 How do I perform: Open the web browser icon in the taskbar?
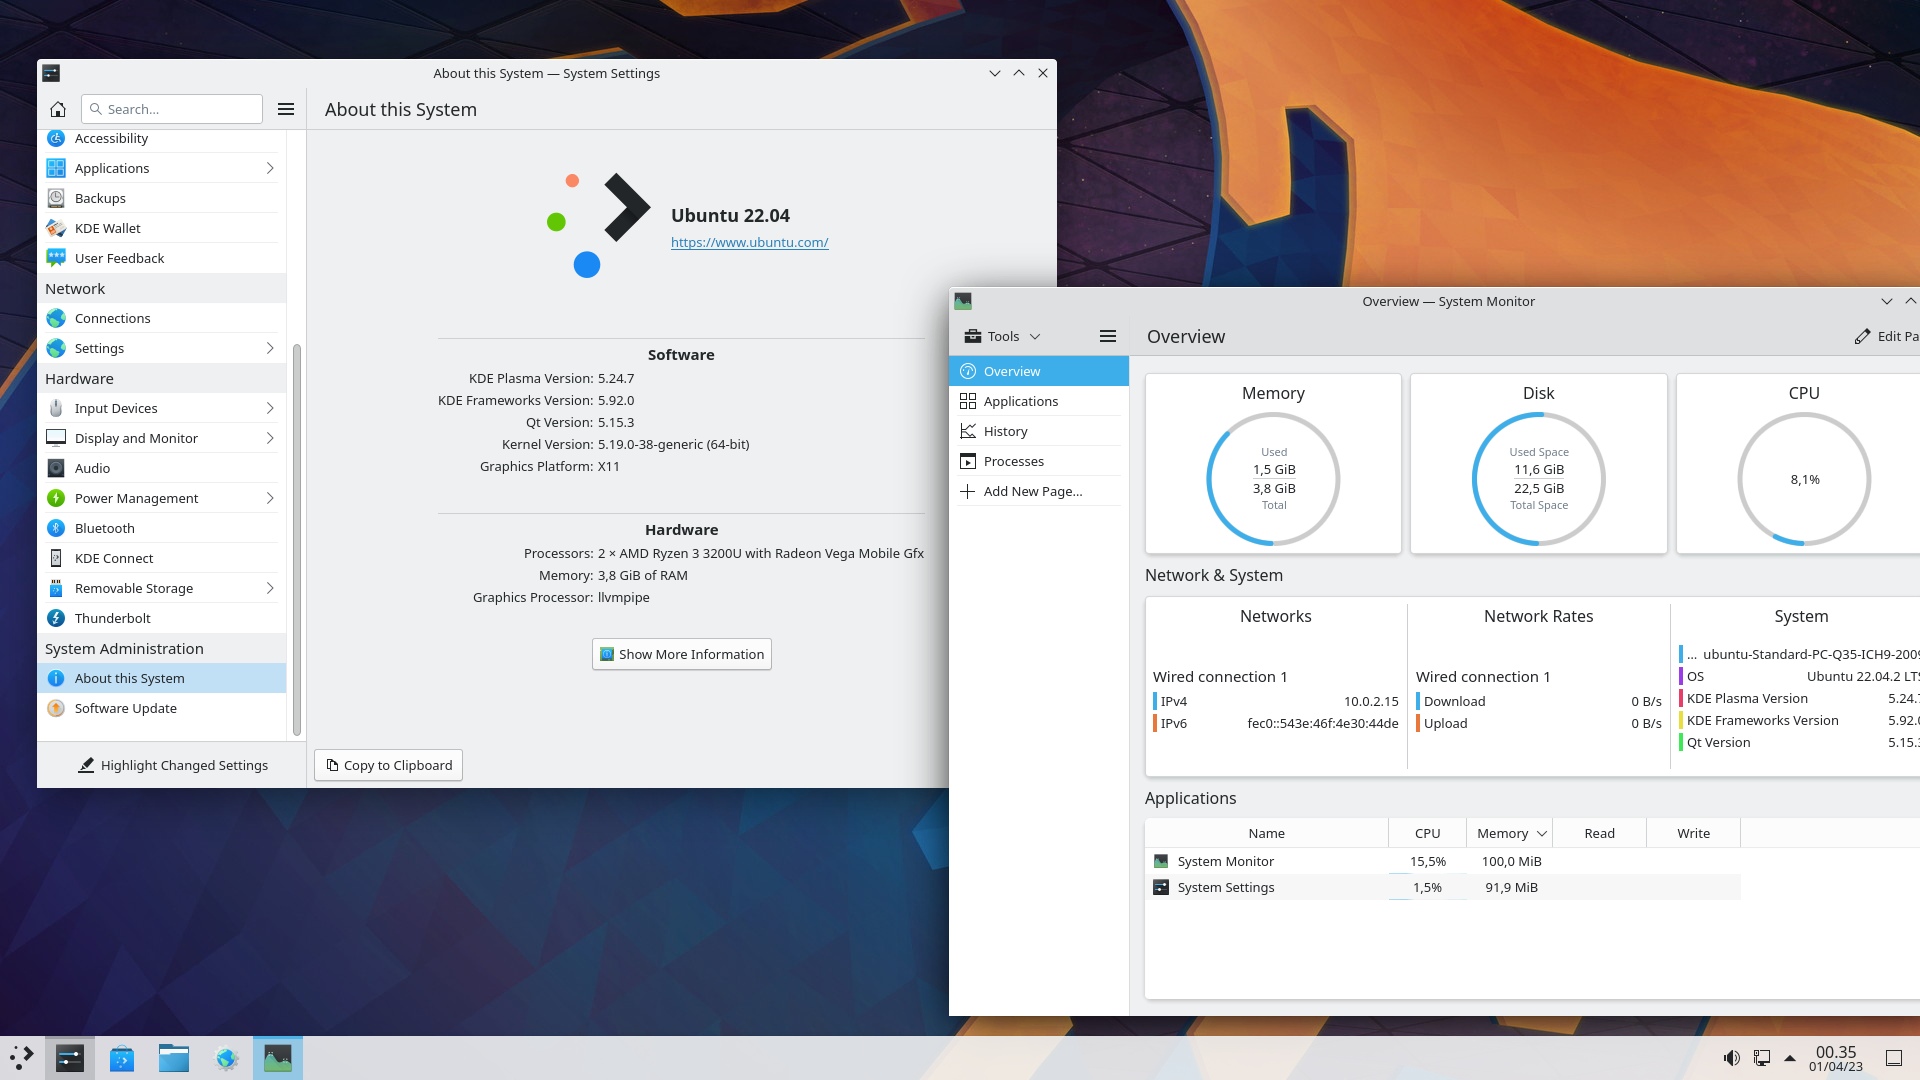(x=226, y=1058)
